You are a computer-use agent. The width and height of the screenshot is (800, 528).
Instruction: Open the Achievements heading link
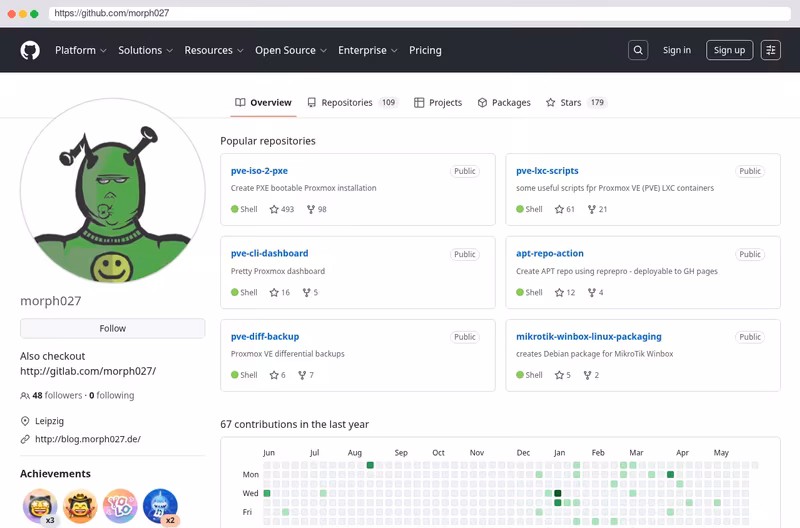55,474
